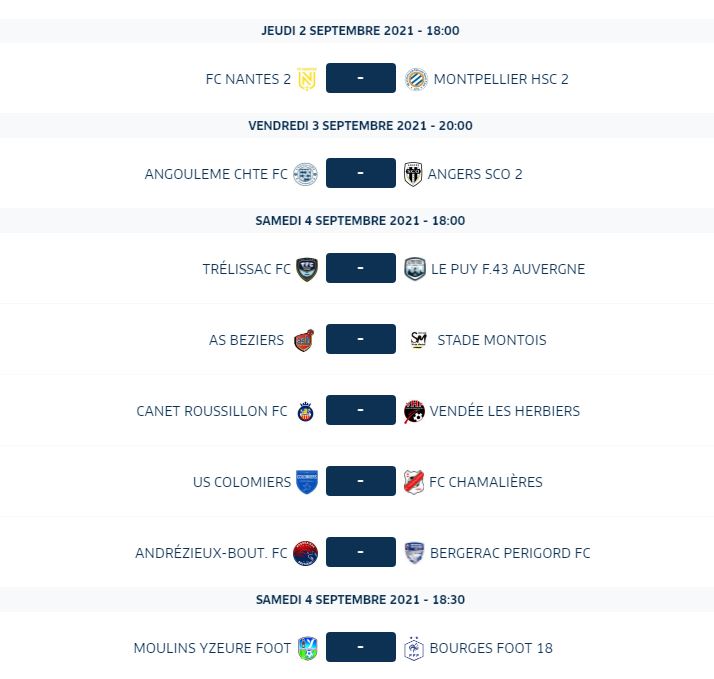This screenshot has height=679, width=714.
Task: Click the FC Chamalières club crest
Action: point(414,482)
